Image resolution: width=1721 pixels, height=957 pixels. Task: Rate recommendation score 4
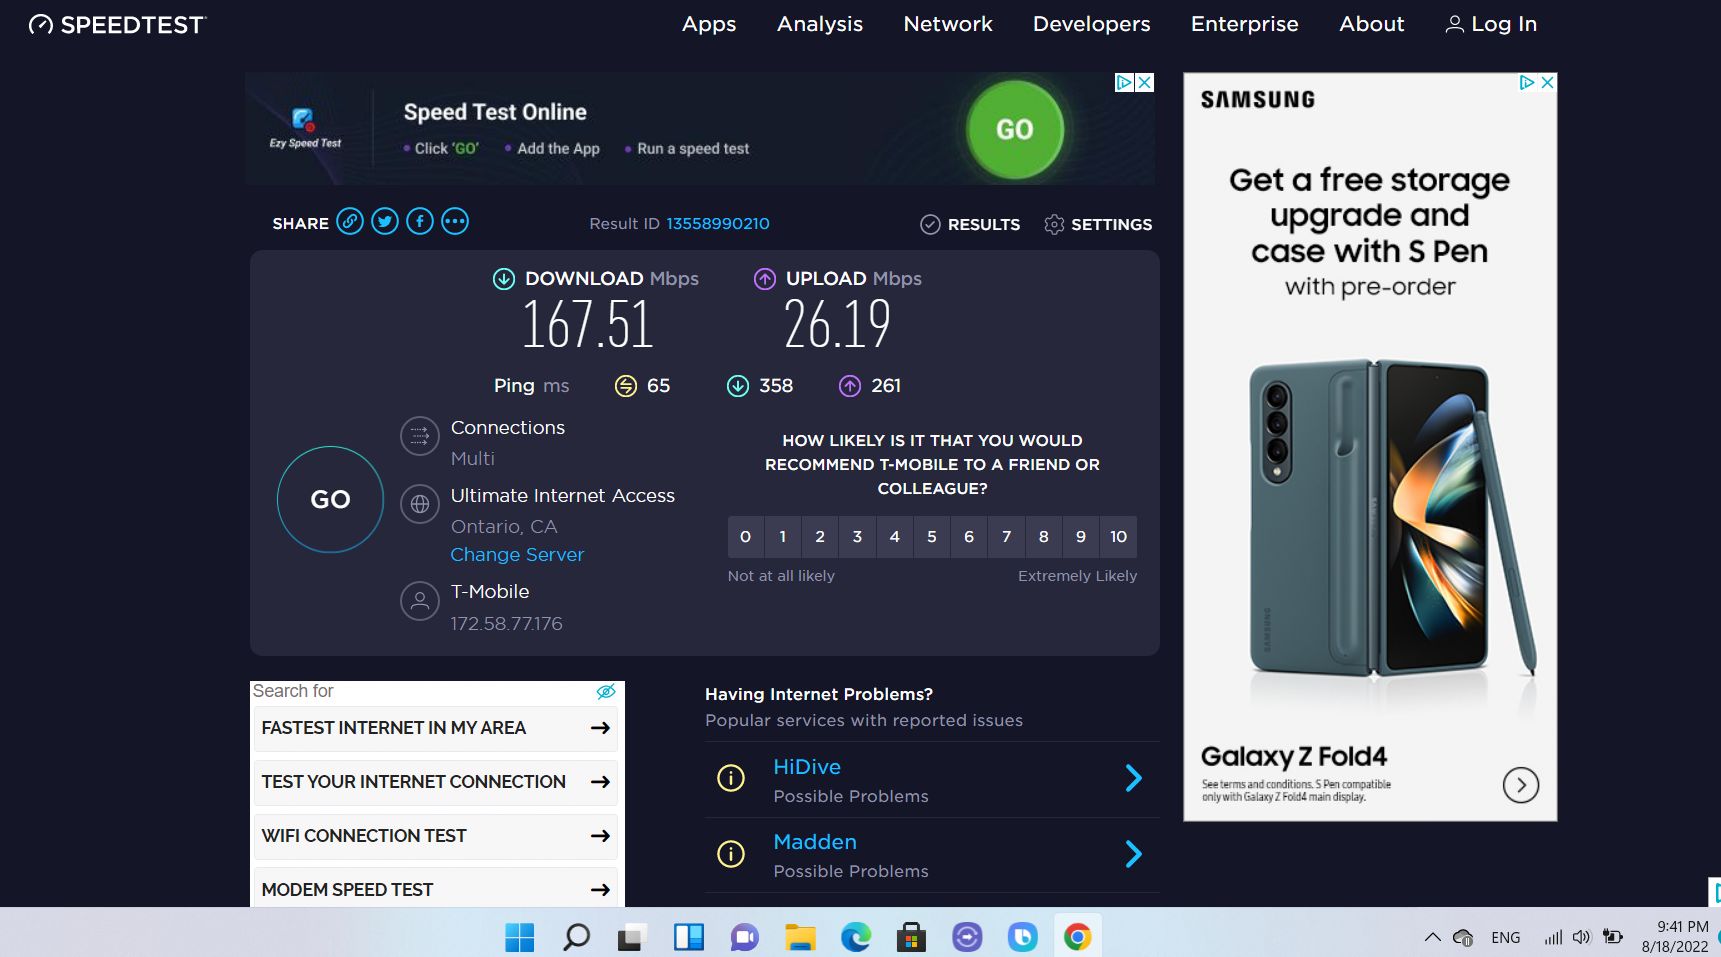coord(894,537)
